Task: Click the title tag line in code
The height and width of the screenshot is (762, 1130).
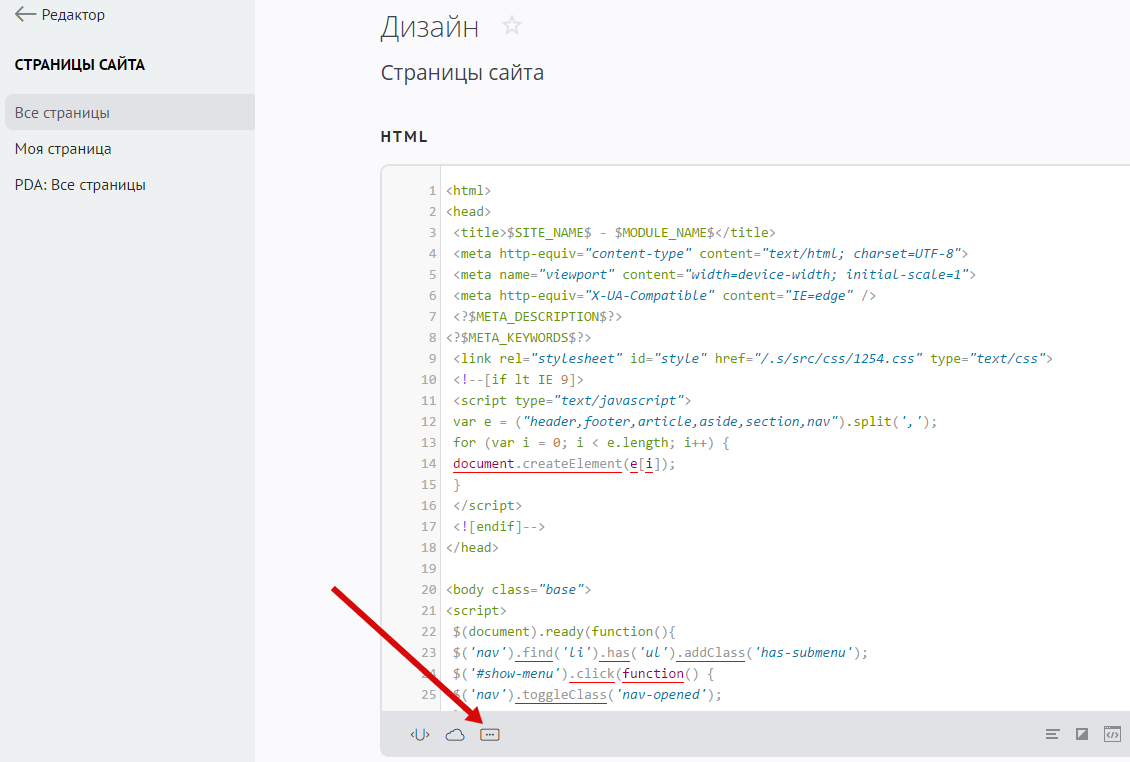Action: 613,233
